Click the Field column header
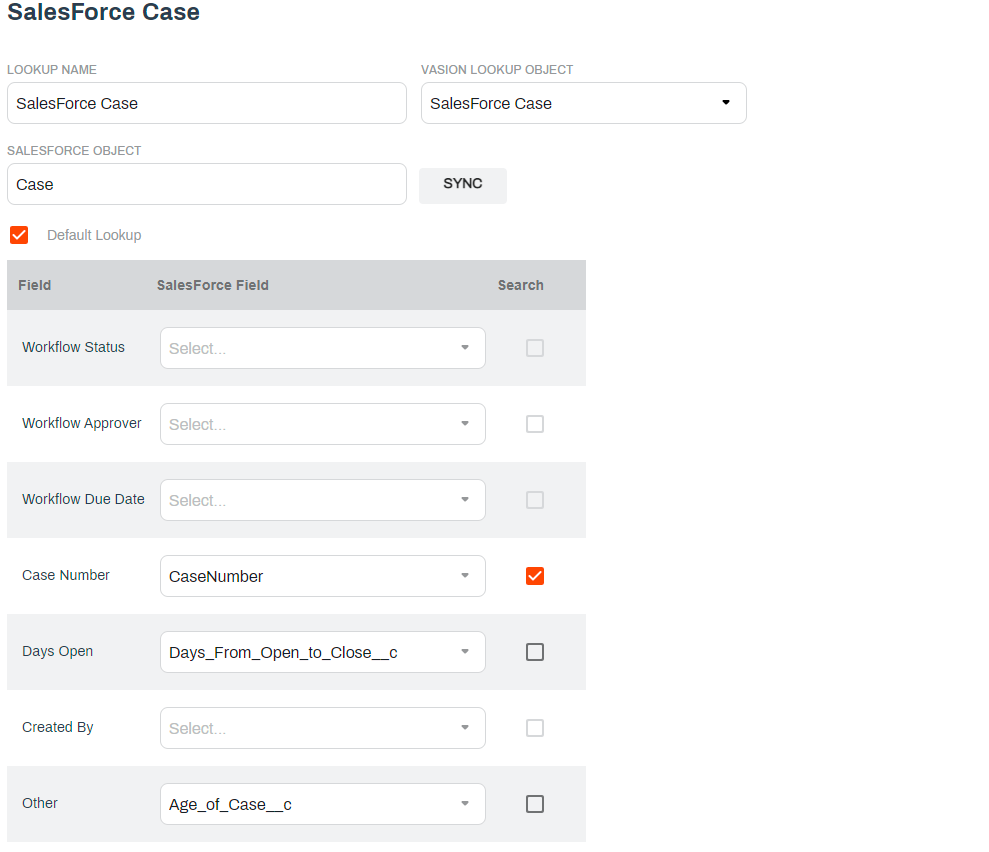The image size is (989, 852). 35,285
